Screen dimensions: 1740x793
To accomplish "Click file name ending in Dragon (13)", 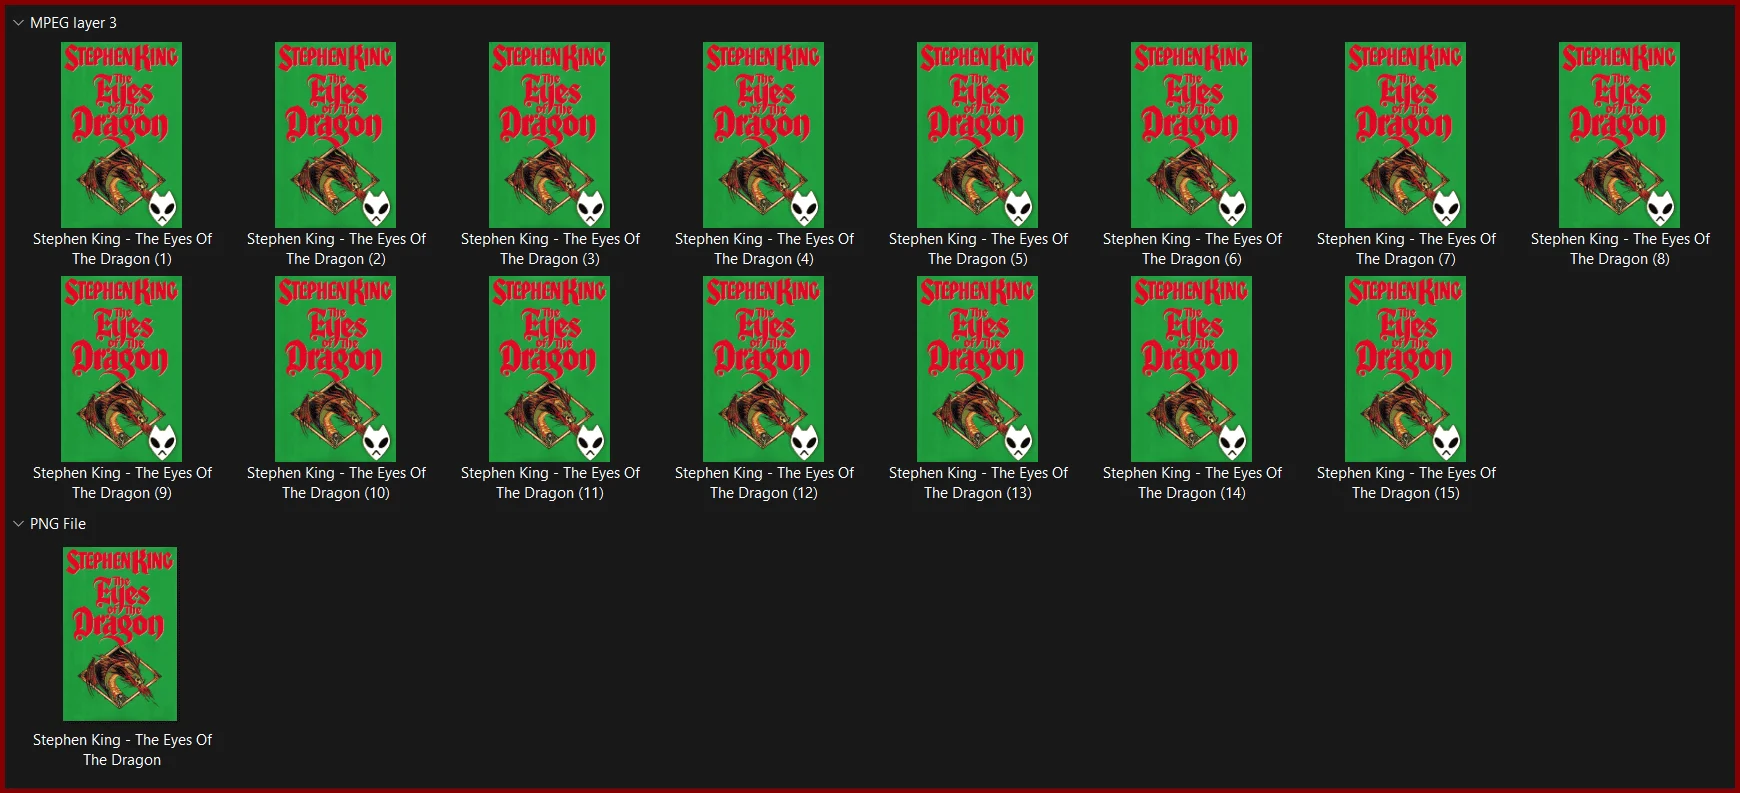I will click(978, 483).
